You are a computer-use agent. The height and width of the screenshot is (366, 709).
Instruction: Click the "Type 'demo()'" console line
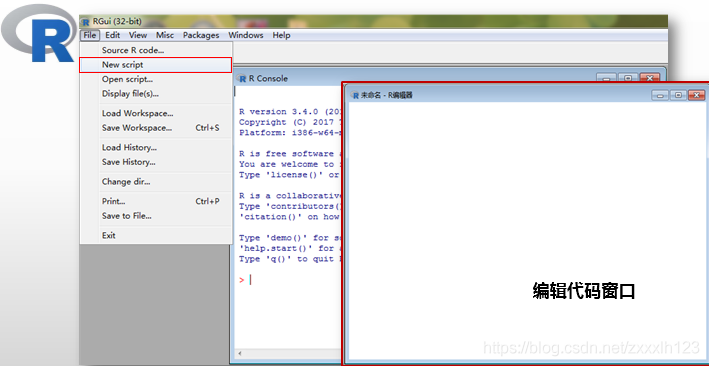(289, 238)
